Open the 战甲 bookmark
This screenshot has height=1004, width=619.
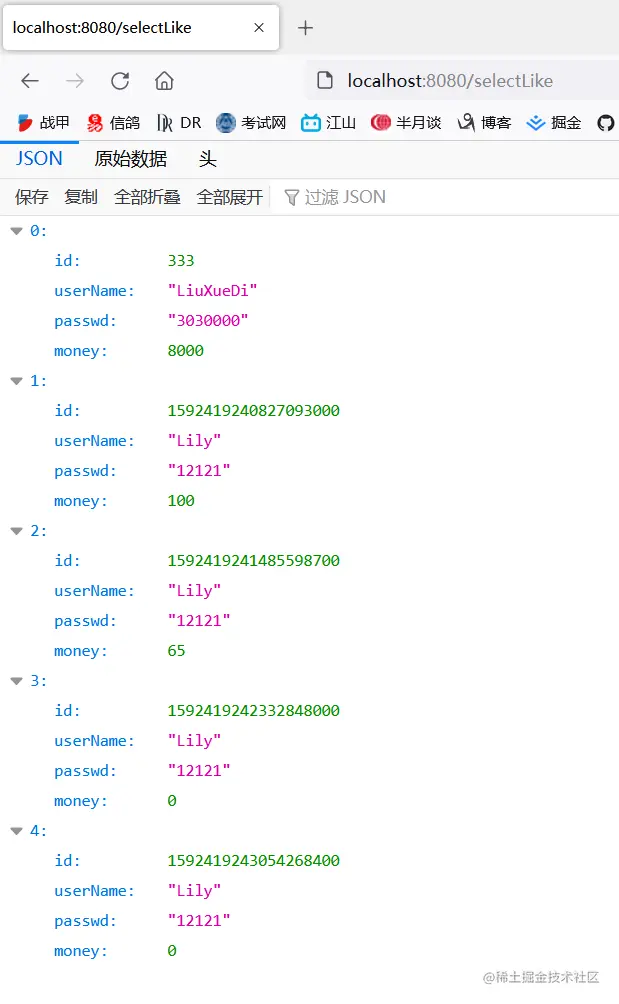(x=44, y=122)
